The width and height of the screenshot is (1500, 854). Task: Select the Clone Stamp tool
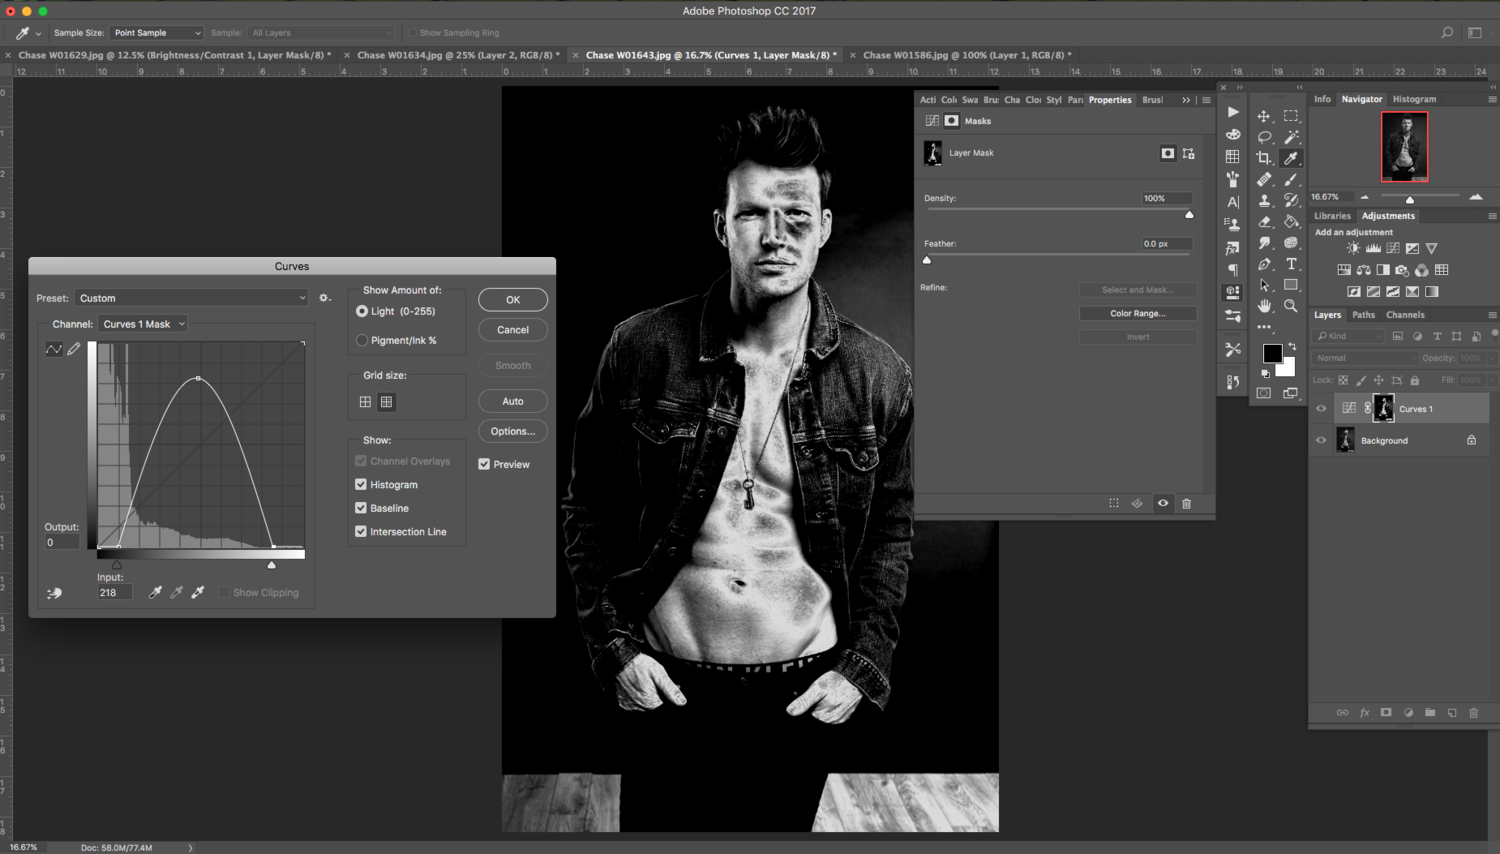[1264, 201]
